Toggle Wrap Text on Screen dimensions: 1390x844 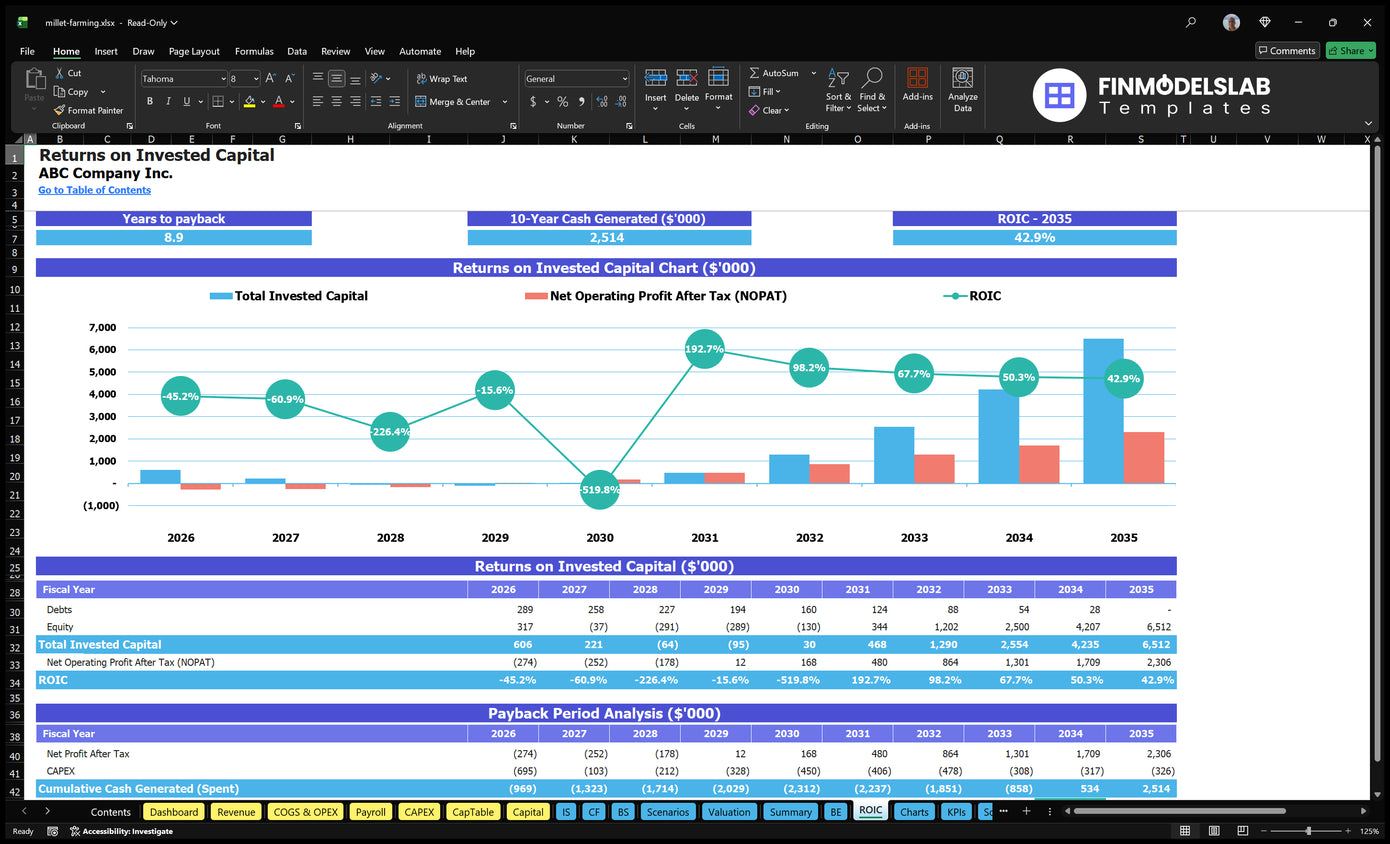441,79
